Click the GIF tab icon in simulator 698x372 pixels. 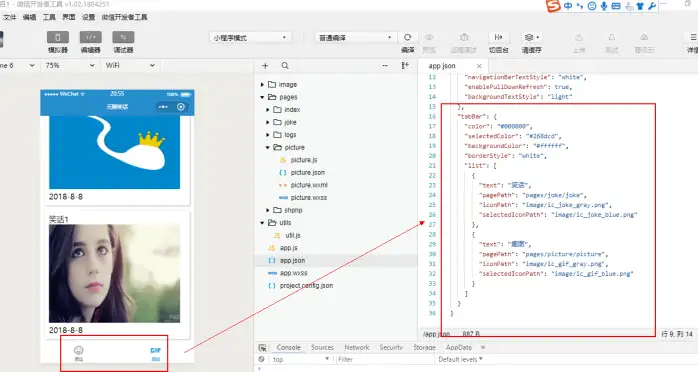pos(155,354)
